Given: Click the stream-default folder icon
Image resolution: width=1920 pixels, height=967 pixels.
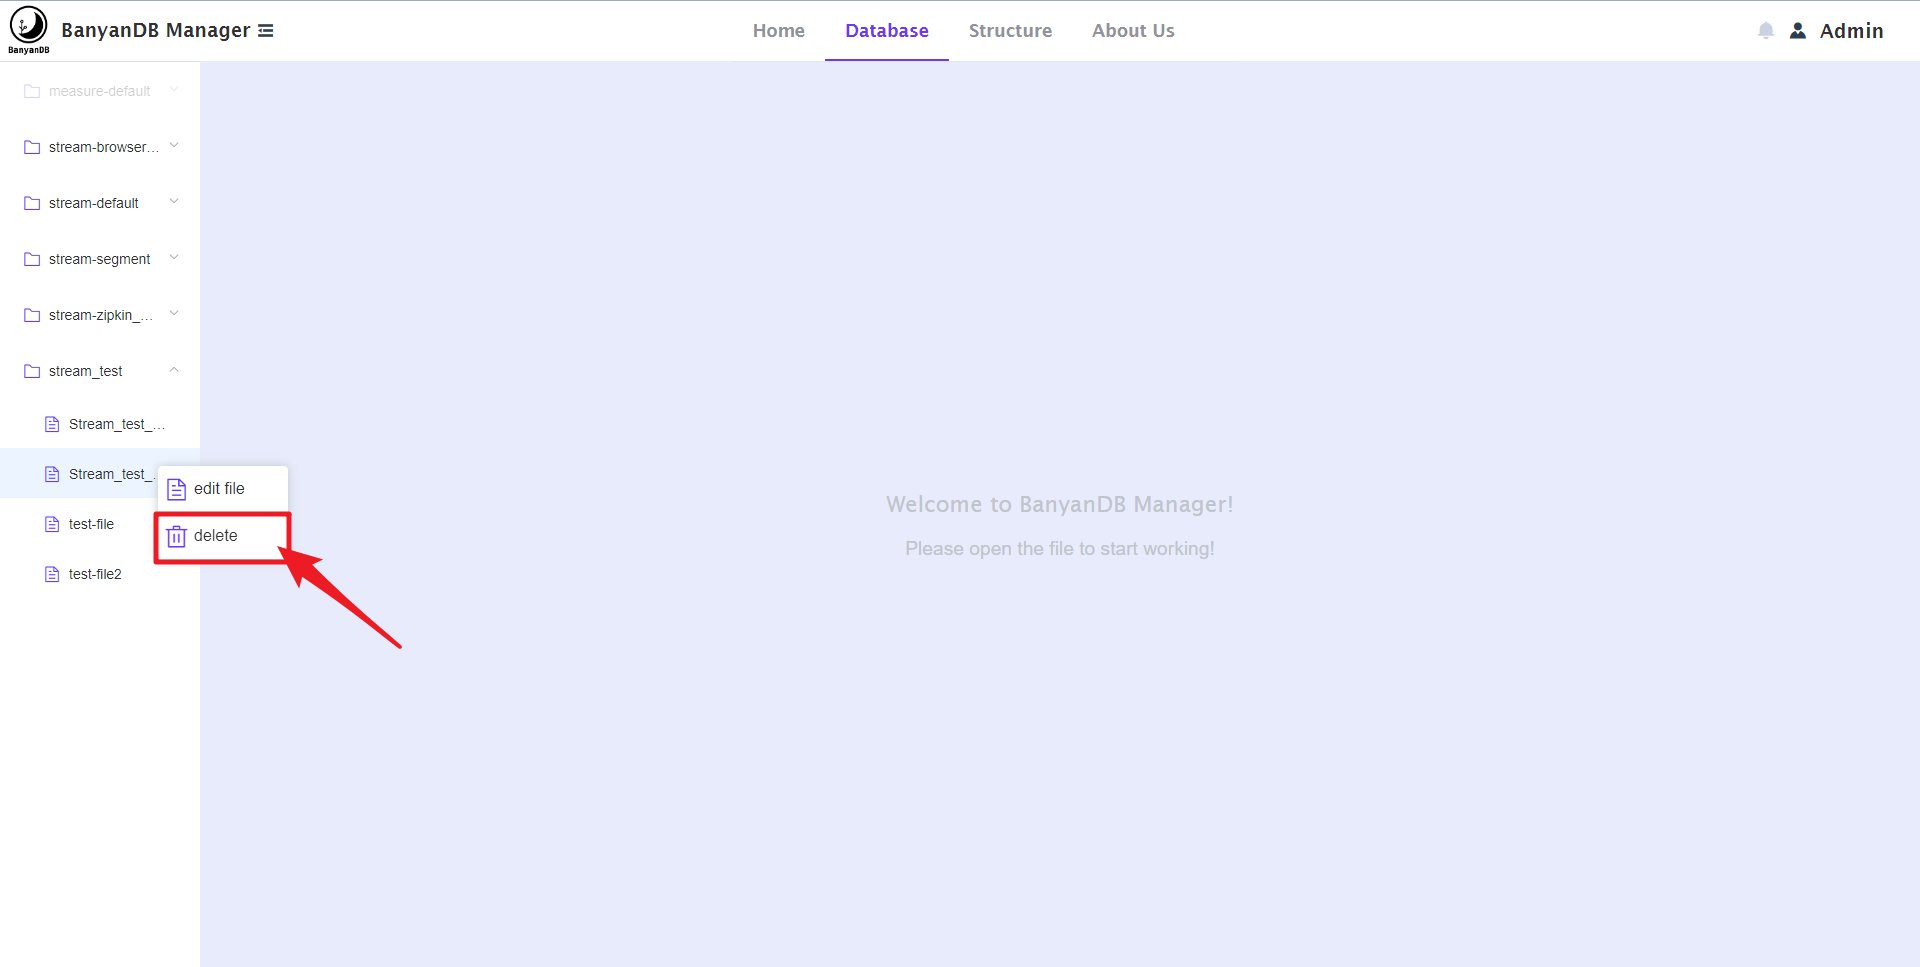Looking at the screenshot, I should [x=32, y=203].
